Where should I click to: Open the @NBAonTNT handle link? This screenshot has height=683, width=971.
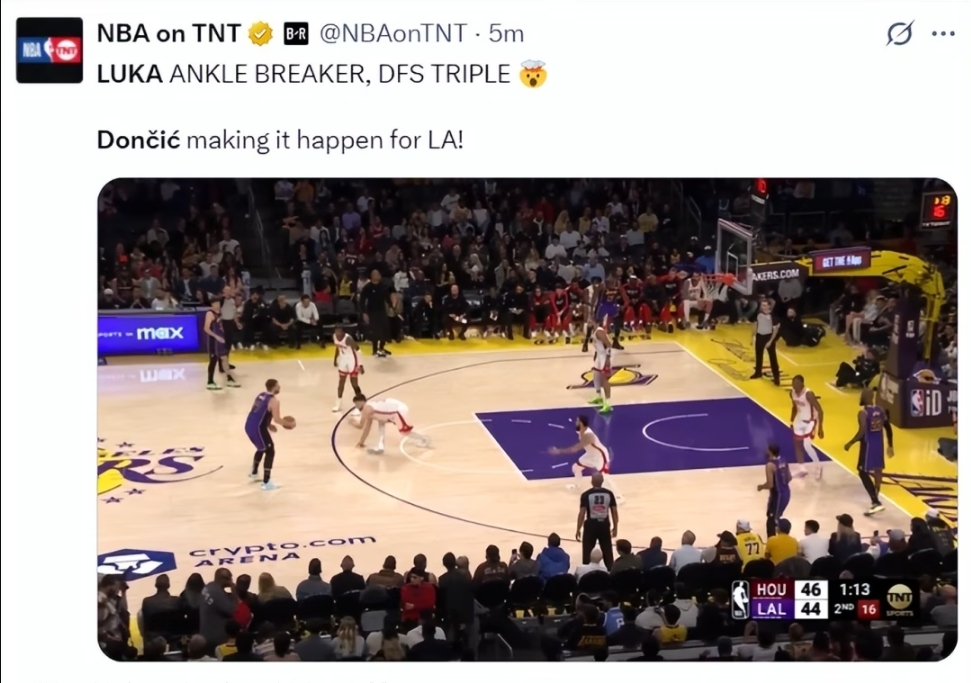(x=393, y=33)
